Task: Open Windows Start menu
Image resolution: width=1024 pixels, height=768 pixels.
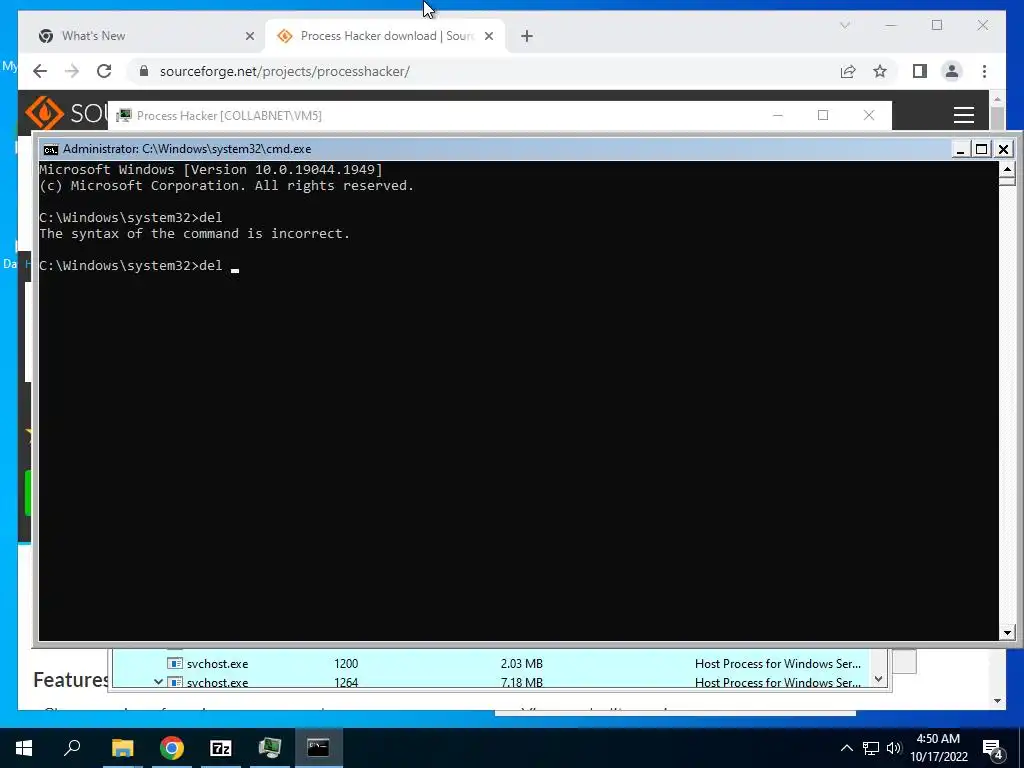Action: click(24, 748)
